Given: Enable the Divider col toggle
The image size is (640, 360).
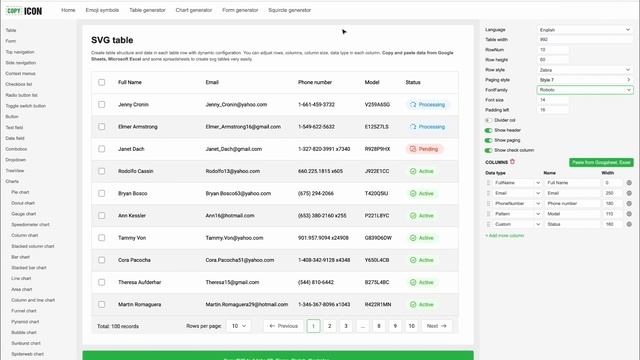Looking at the screenshot, I should point(488,120).
